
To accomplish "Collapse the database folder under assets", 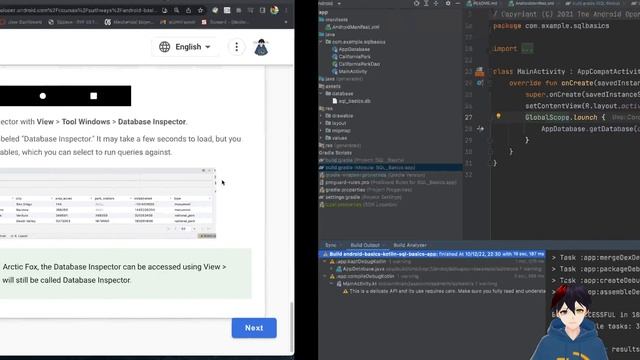I will click(321, 93).
